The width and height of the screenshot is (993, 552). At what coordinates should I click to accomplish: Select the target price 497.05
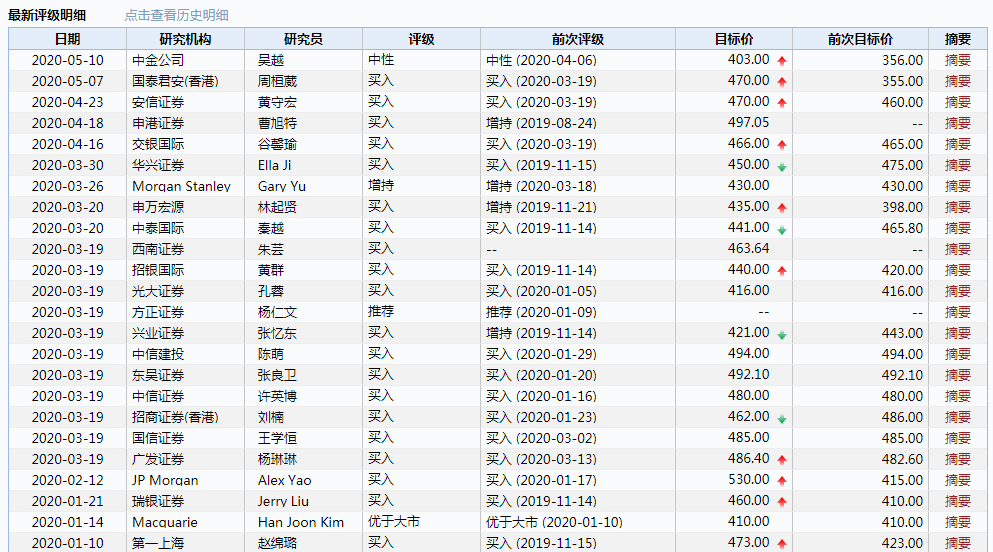[749, 123]
